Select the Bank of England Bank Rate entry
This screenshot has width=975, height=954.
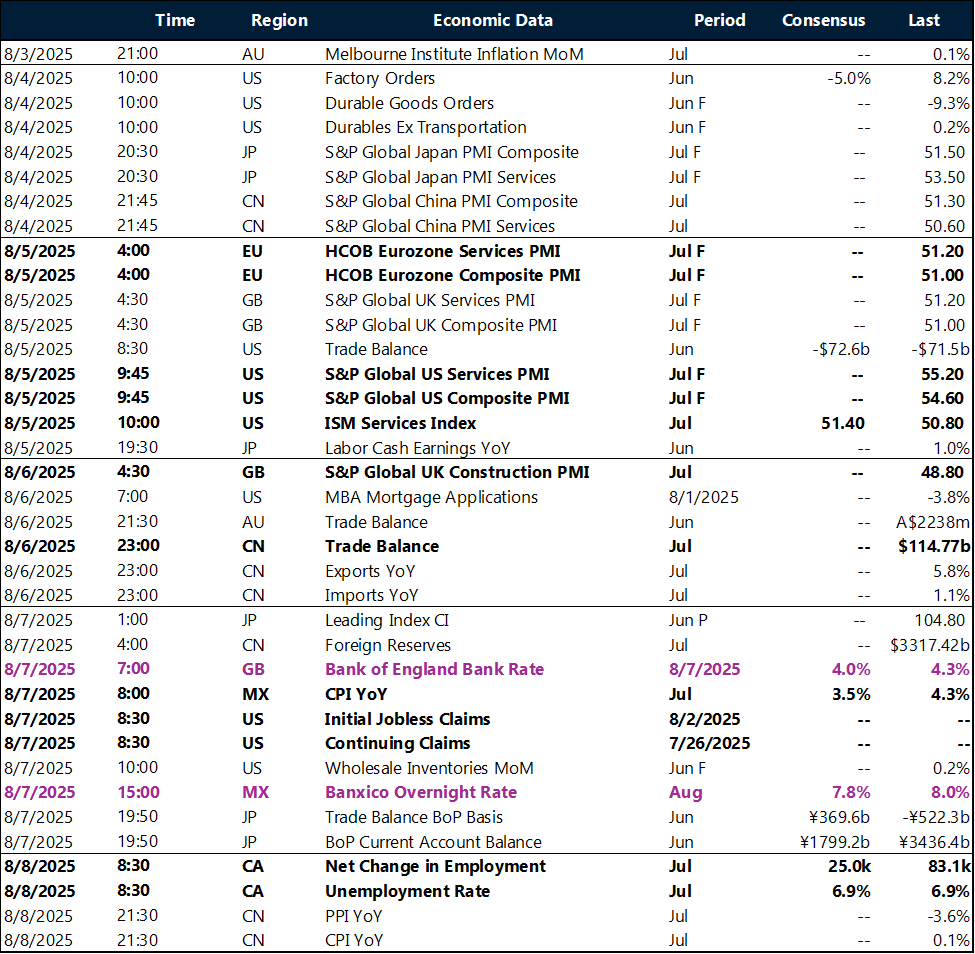(x=433, y=669)
